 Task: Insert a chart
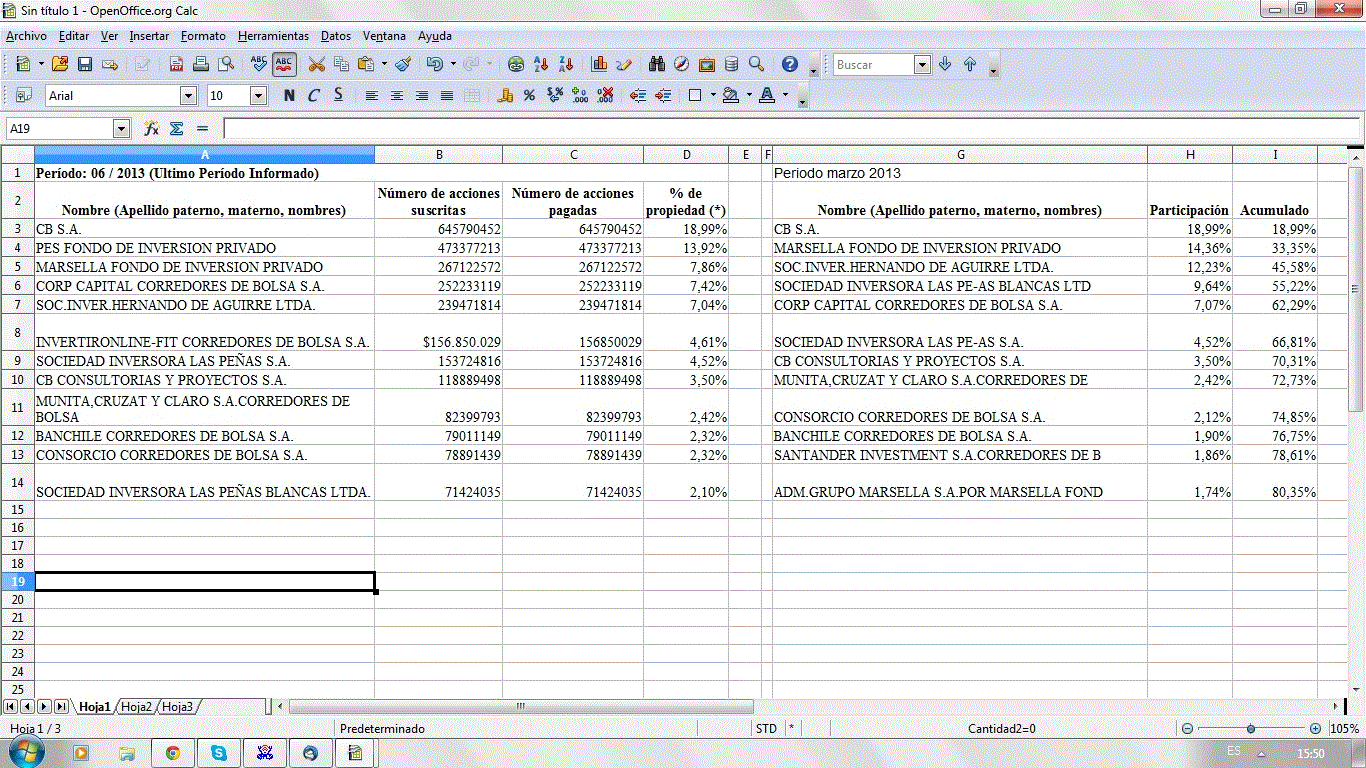[600, 64]
